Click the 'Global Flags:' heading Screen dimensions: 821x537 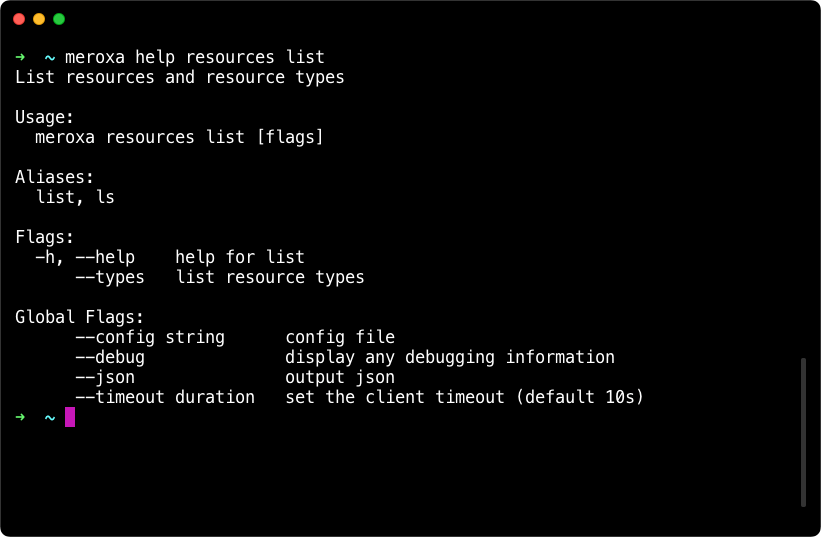(x=80, y=317)
